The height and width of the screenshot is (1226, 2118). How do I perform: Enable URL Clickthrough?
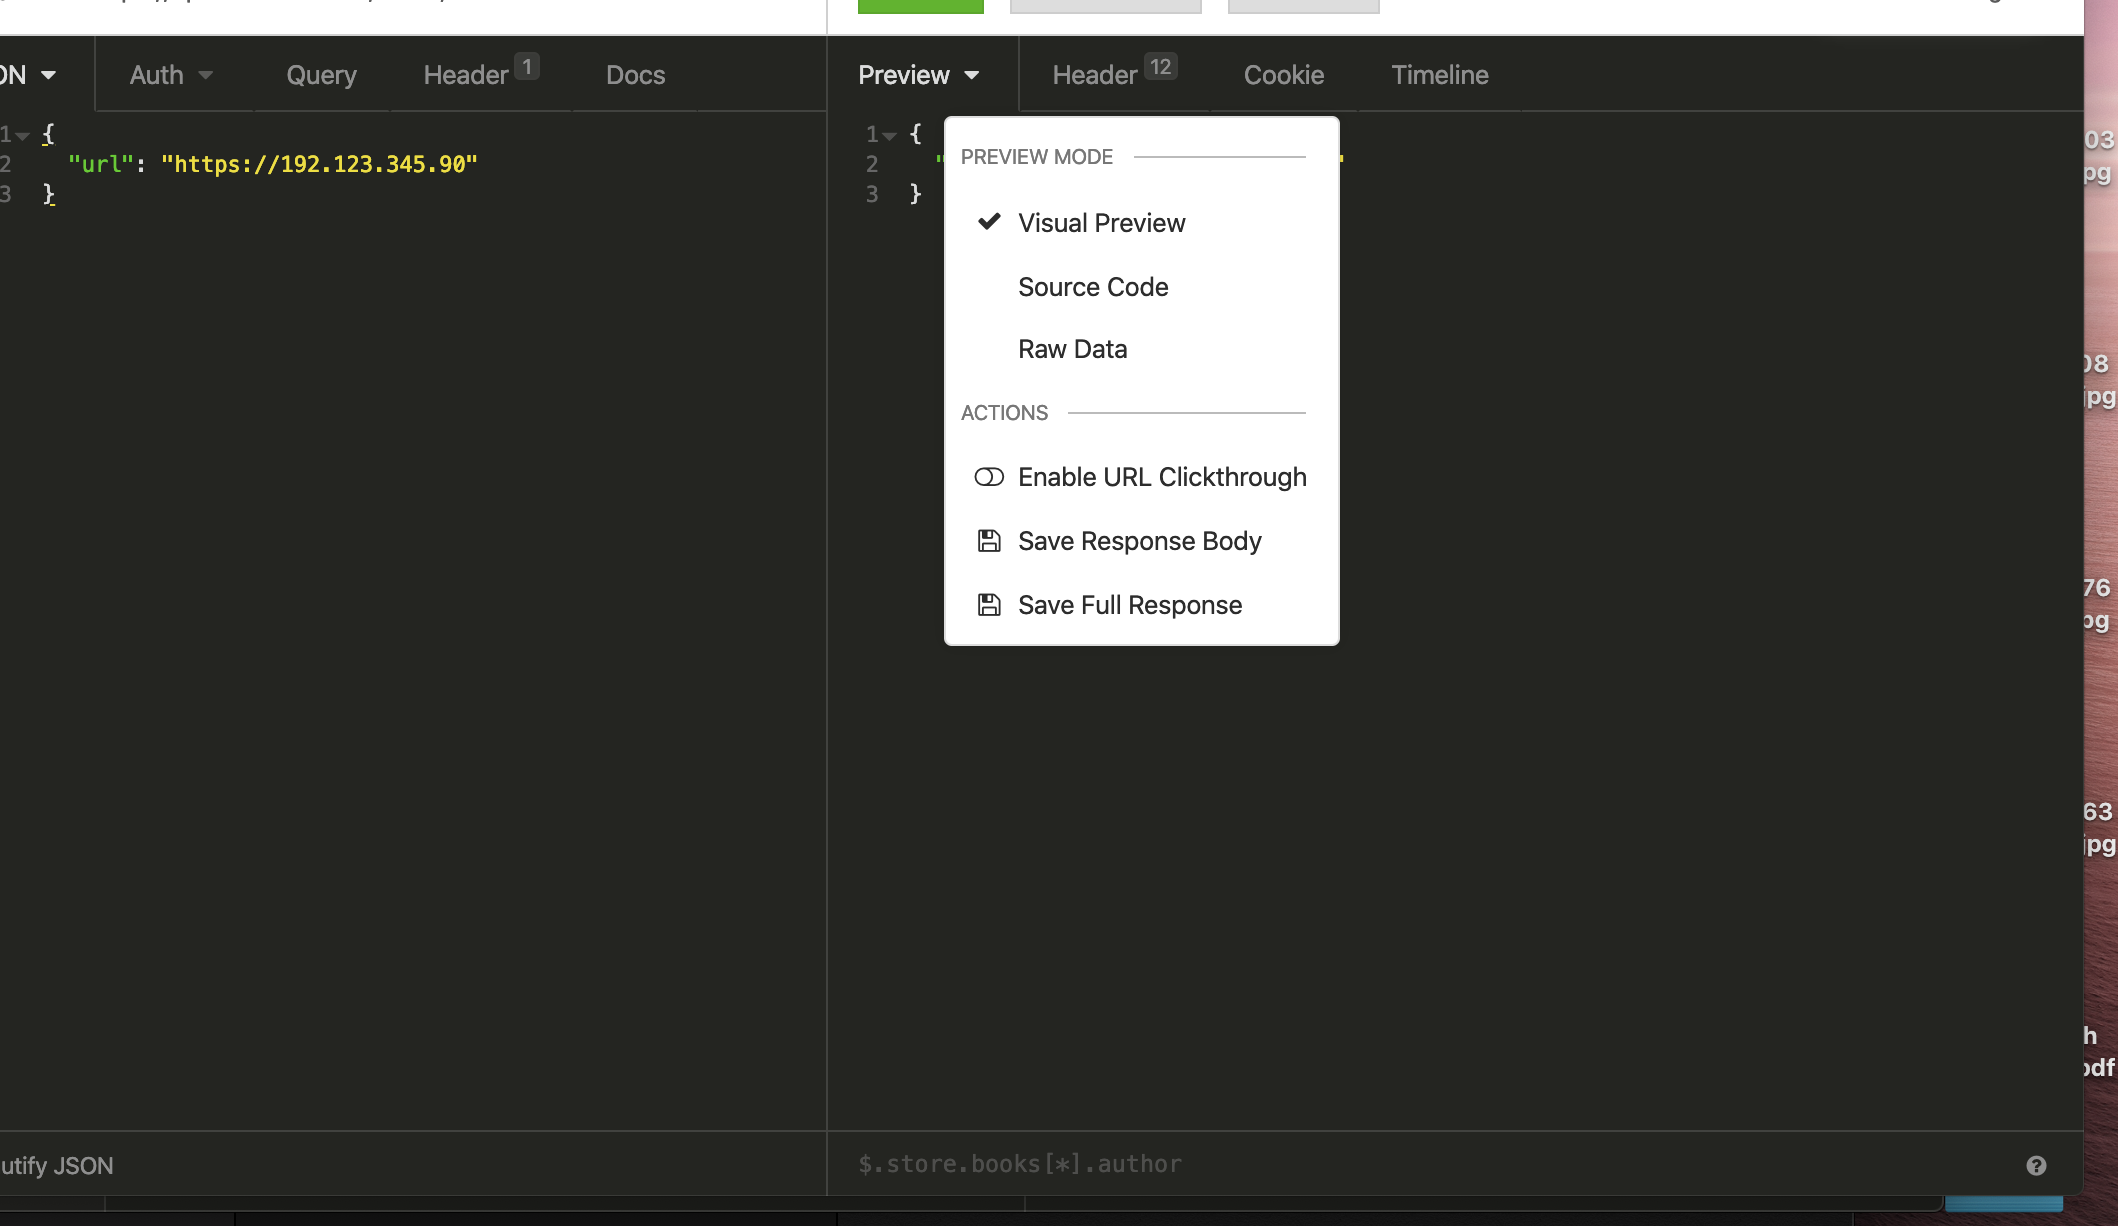(x=1162, y=477)
